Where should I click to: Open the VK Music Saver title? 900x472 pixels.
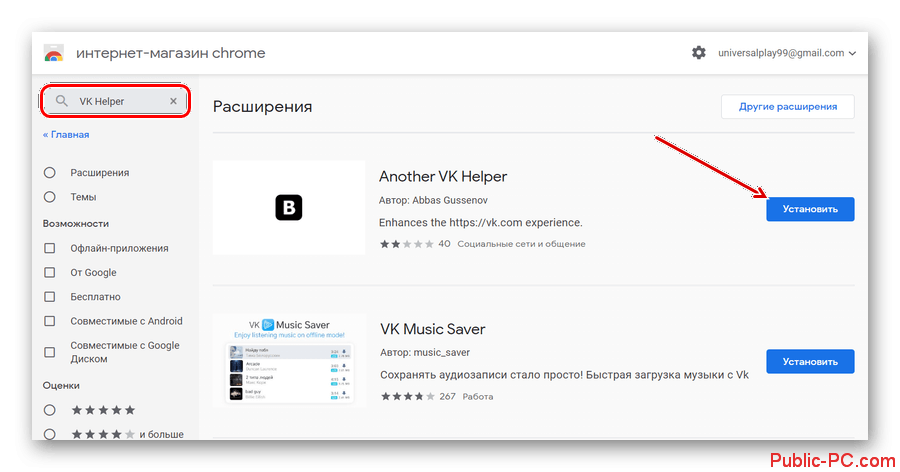point(432,329)
